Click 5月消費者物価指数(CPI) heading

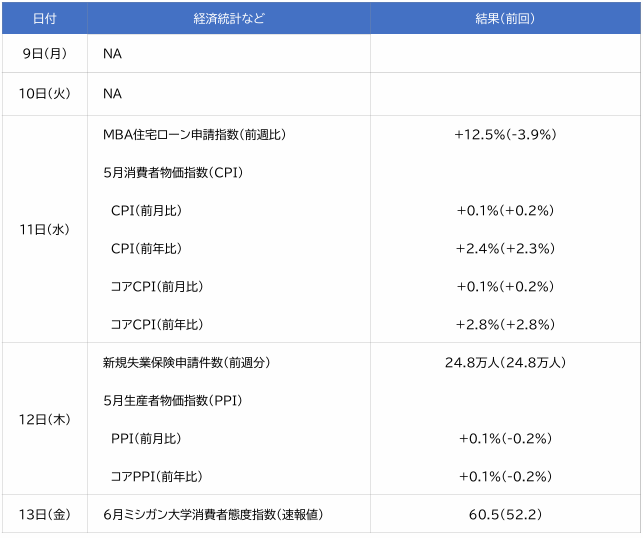[x=173, y=172]
